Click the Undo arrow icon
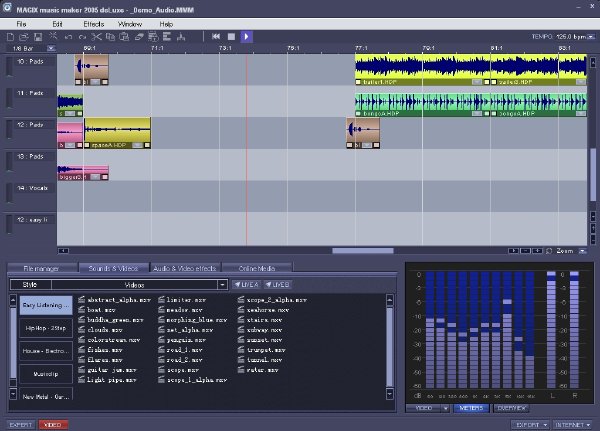Screen dimensions: 600x431 click(68, 37)
